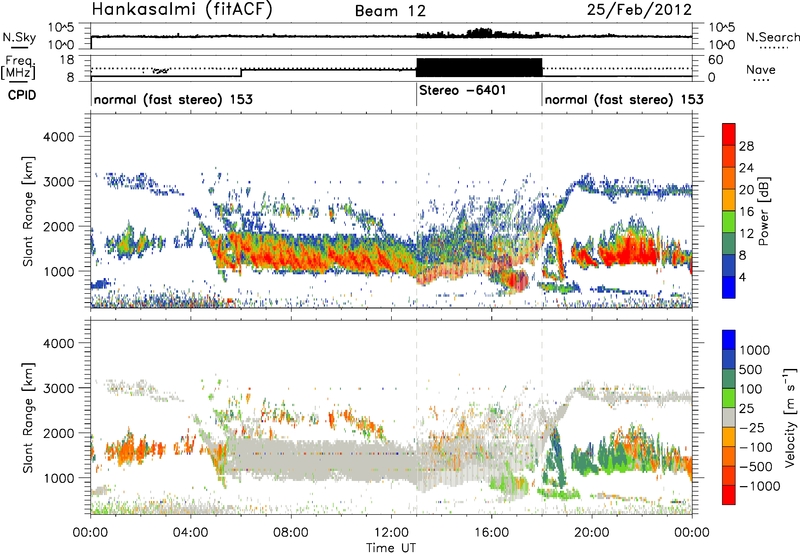This screenshot has height=554, width=800.
Task: Select the 500 value on Velocity scale
Action: pos(752,370)
